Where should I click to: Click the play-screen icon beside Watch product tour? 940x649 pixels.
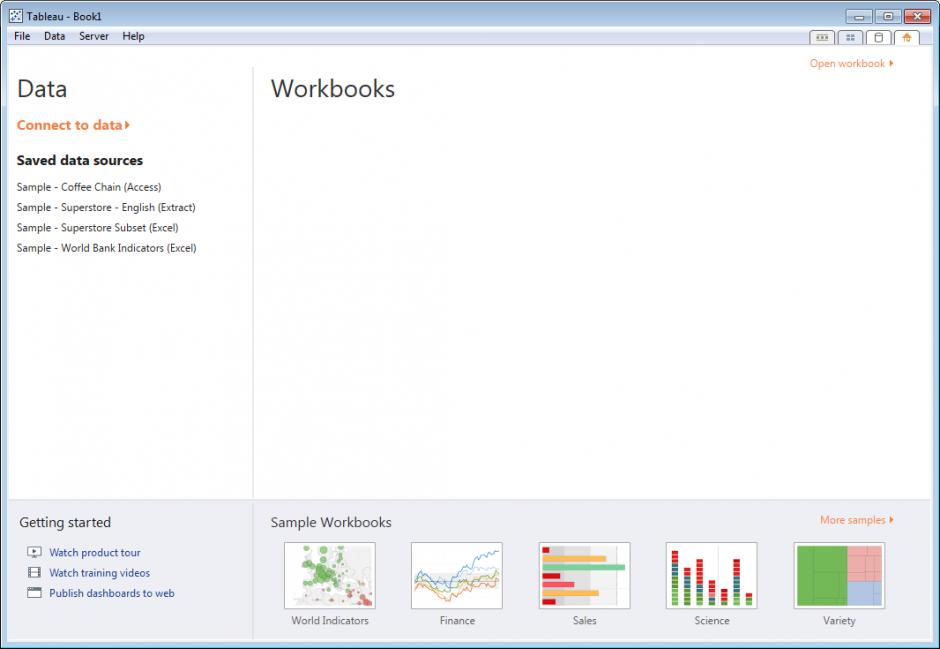pyautogui.click(x=34, y=552)
